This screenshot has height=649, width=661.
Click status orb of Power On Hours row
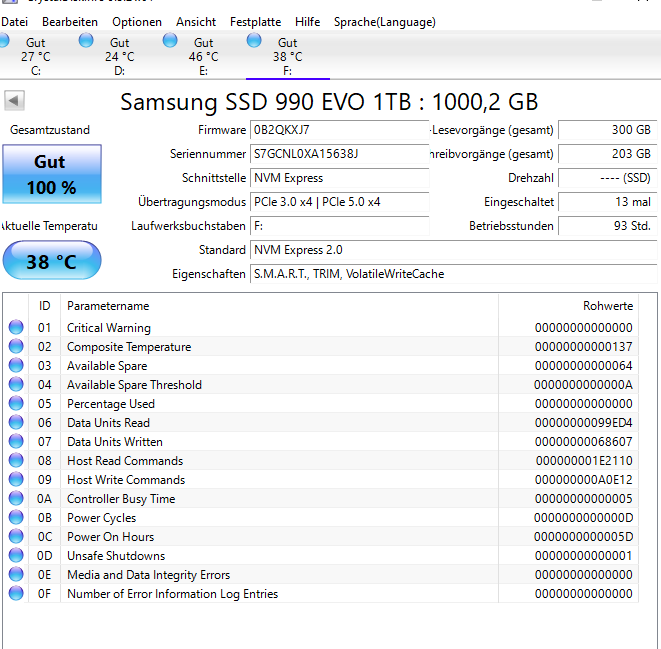pos(16,536)
